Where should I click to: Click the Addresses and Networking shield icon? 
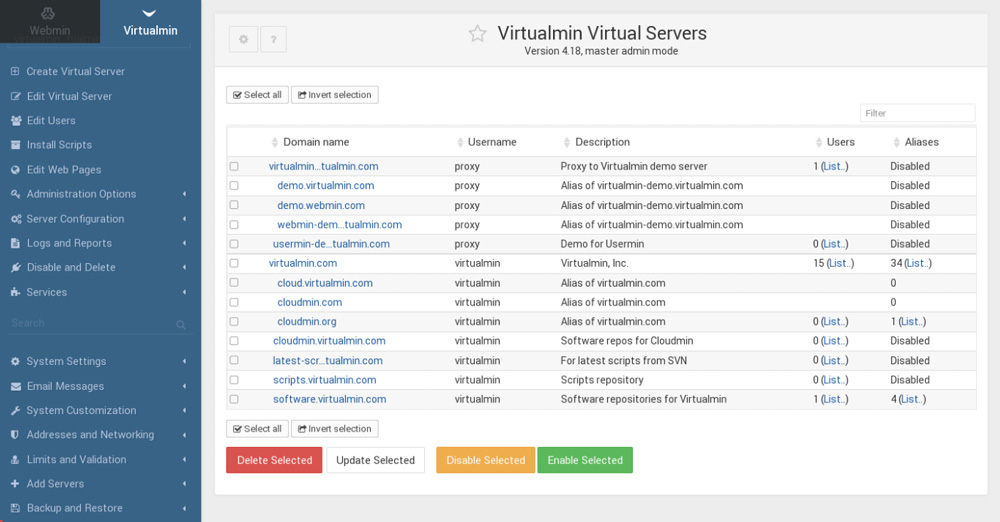tap(15, 435)
